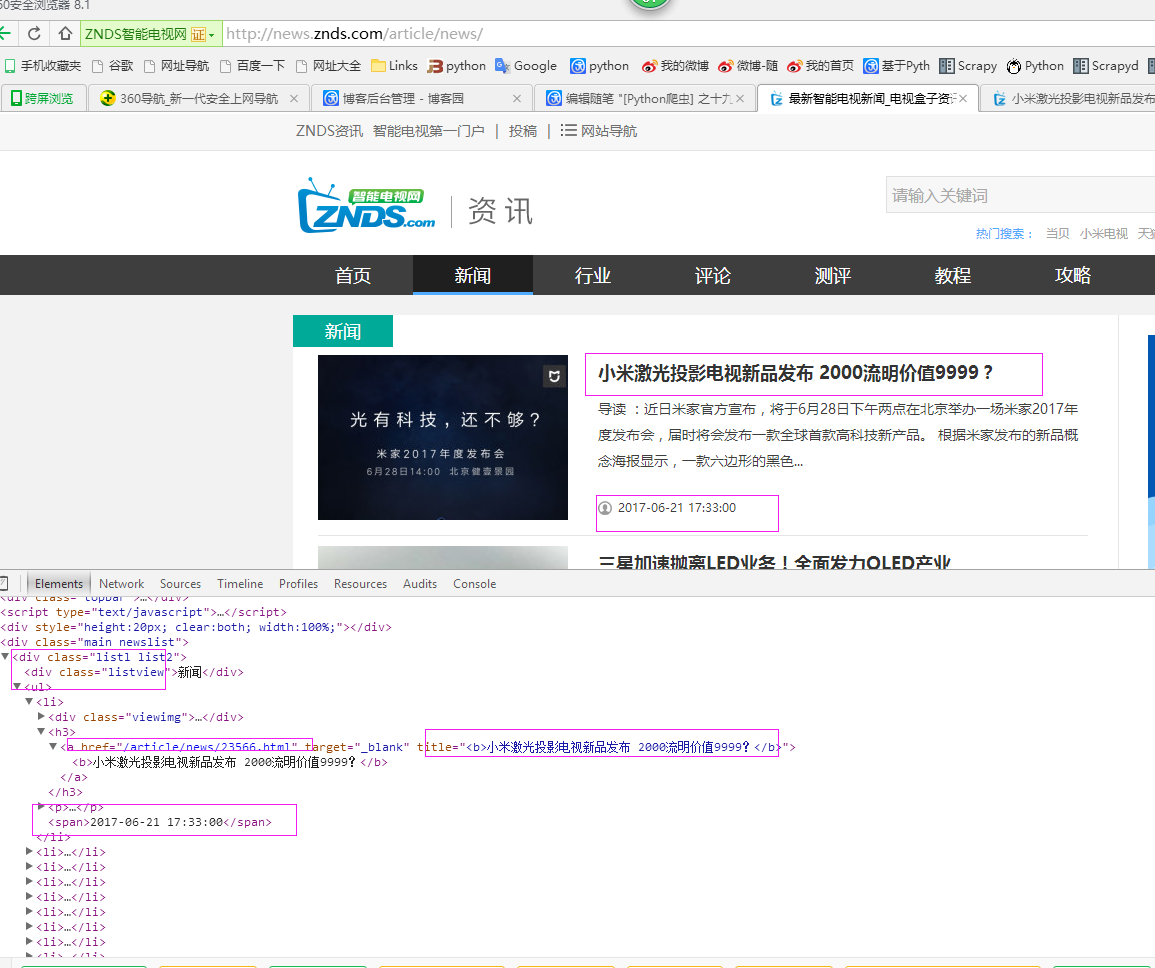Open the 网址大全 bookmark
The height and width of the screenshot is (968, 1155).
click(329, 66)
